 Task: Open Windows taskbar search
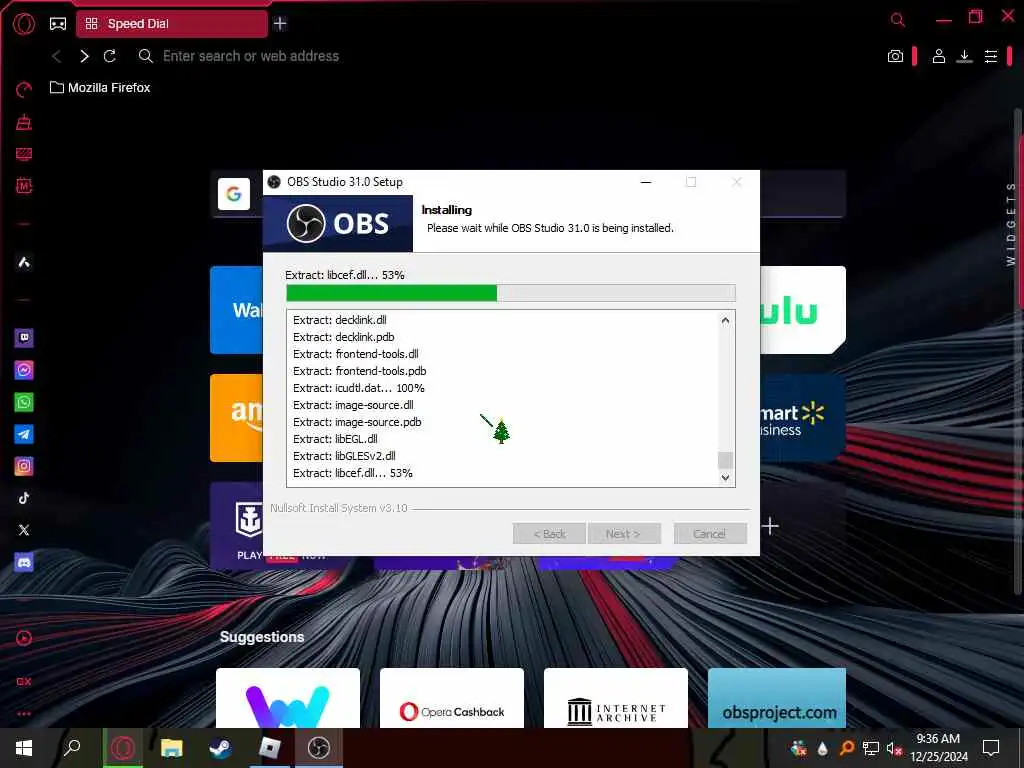72,748
